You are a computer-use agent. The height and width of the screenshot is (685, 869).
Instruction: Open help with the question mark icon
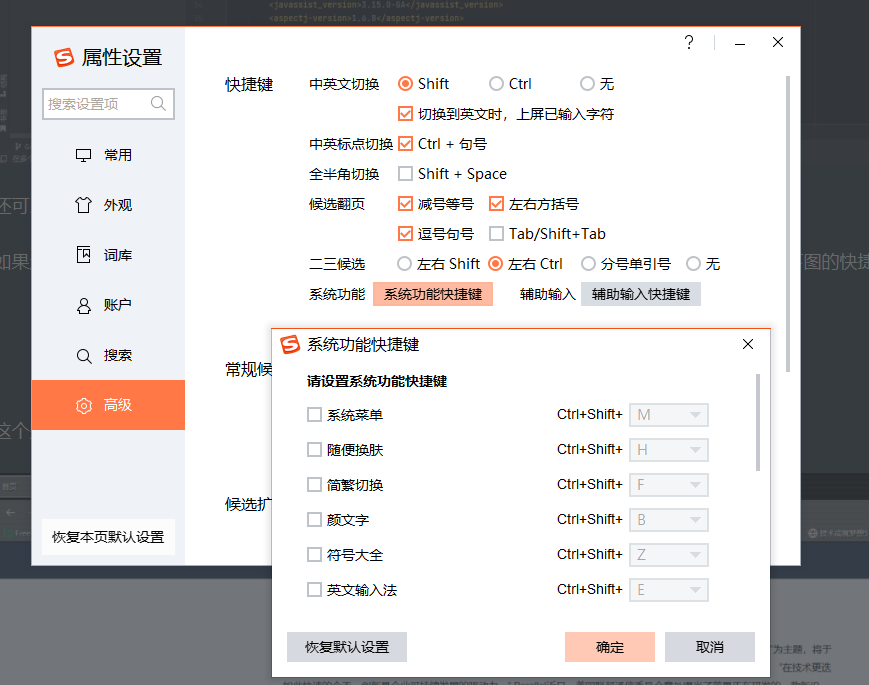click(689, 43)
